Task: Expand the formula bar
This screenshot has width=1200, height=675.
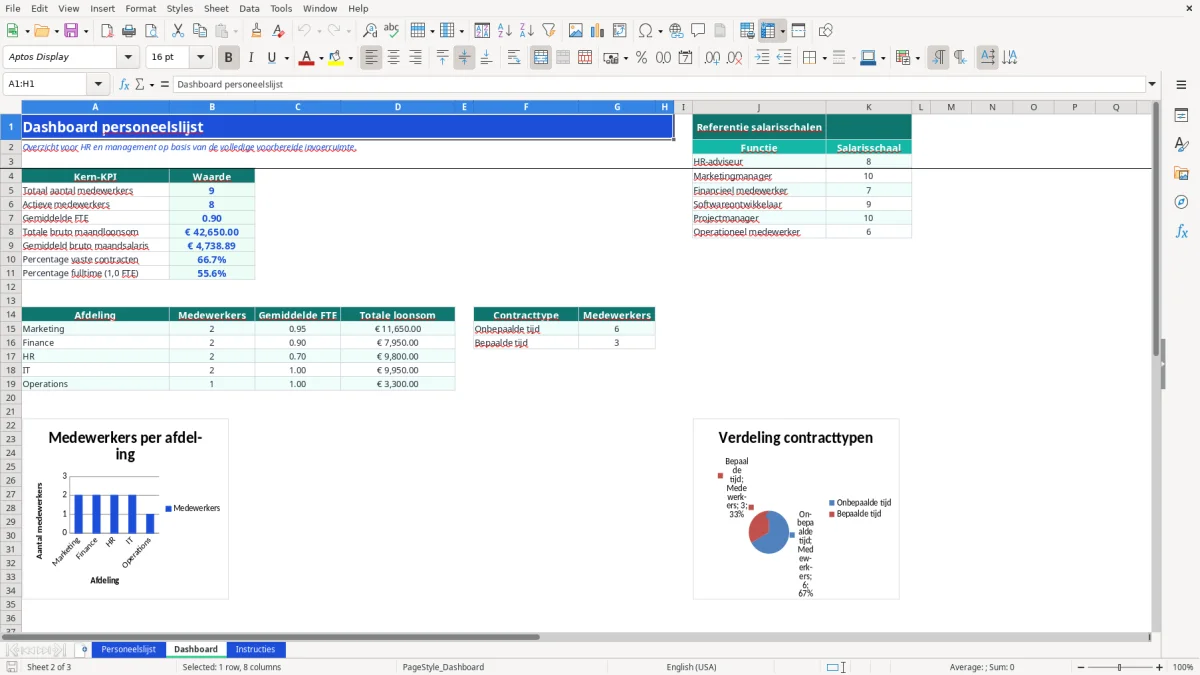Action: pos(1152,85)
